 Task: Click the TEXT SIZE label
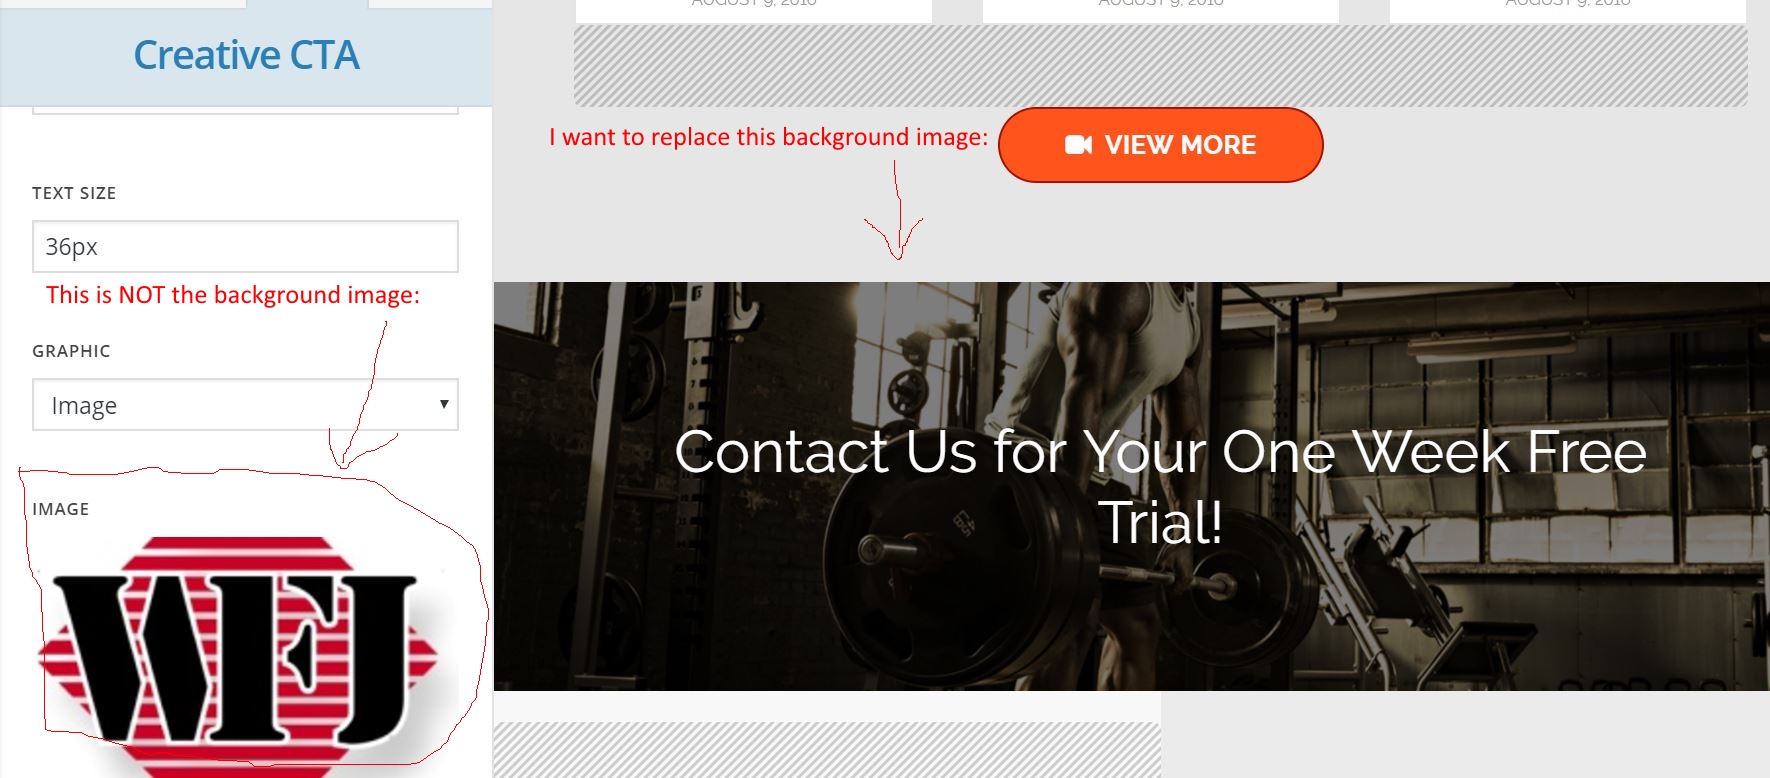[74, 193]
